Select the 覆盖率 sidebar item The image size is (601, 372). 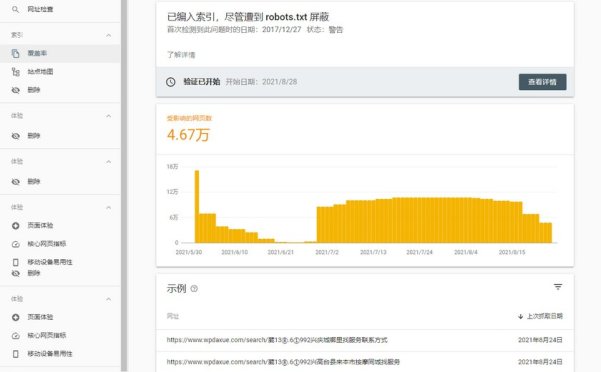point(60,53)
